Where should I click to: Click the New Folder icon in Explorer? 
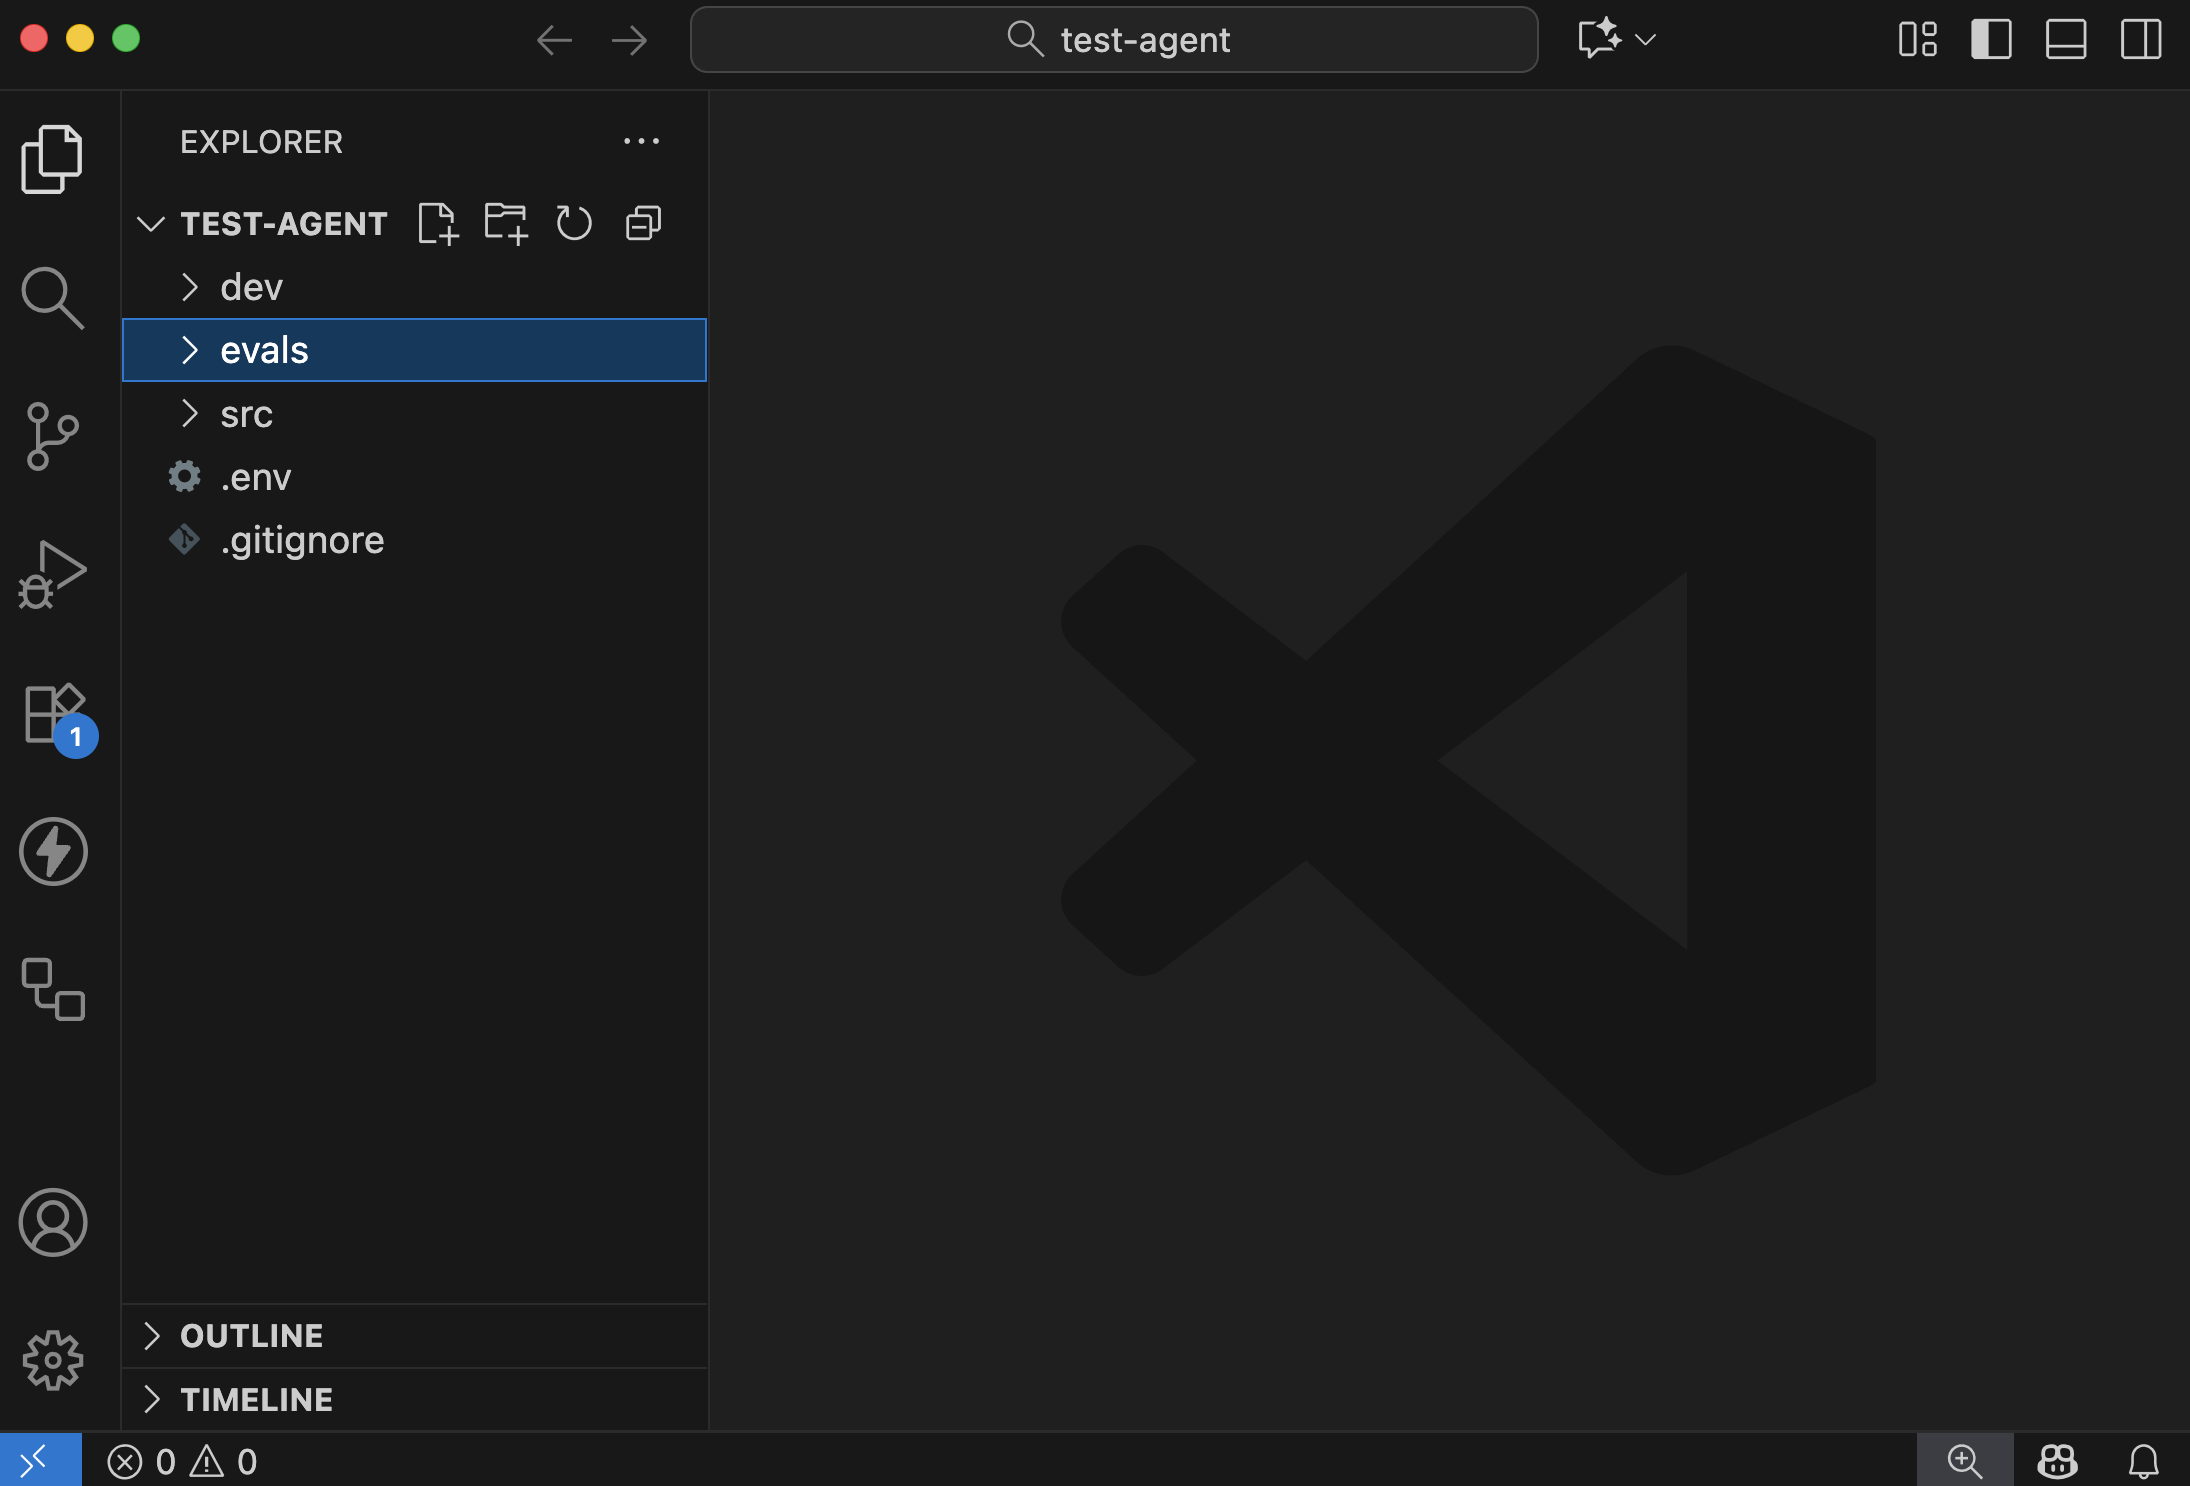coord(505,222)
